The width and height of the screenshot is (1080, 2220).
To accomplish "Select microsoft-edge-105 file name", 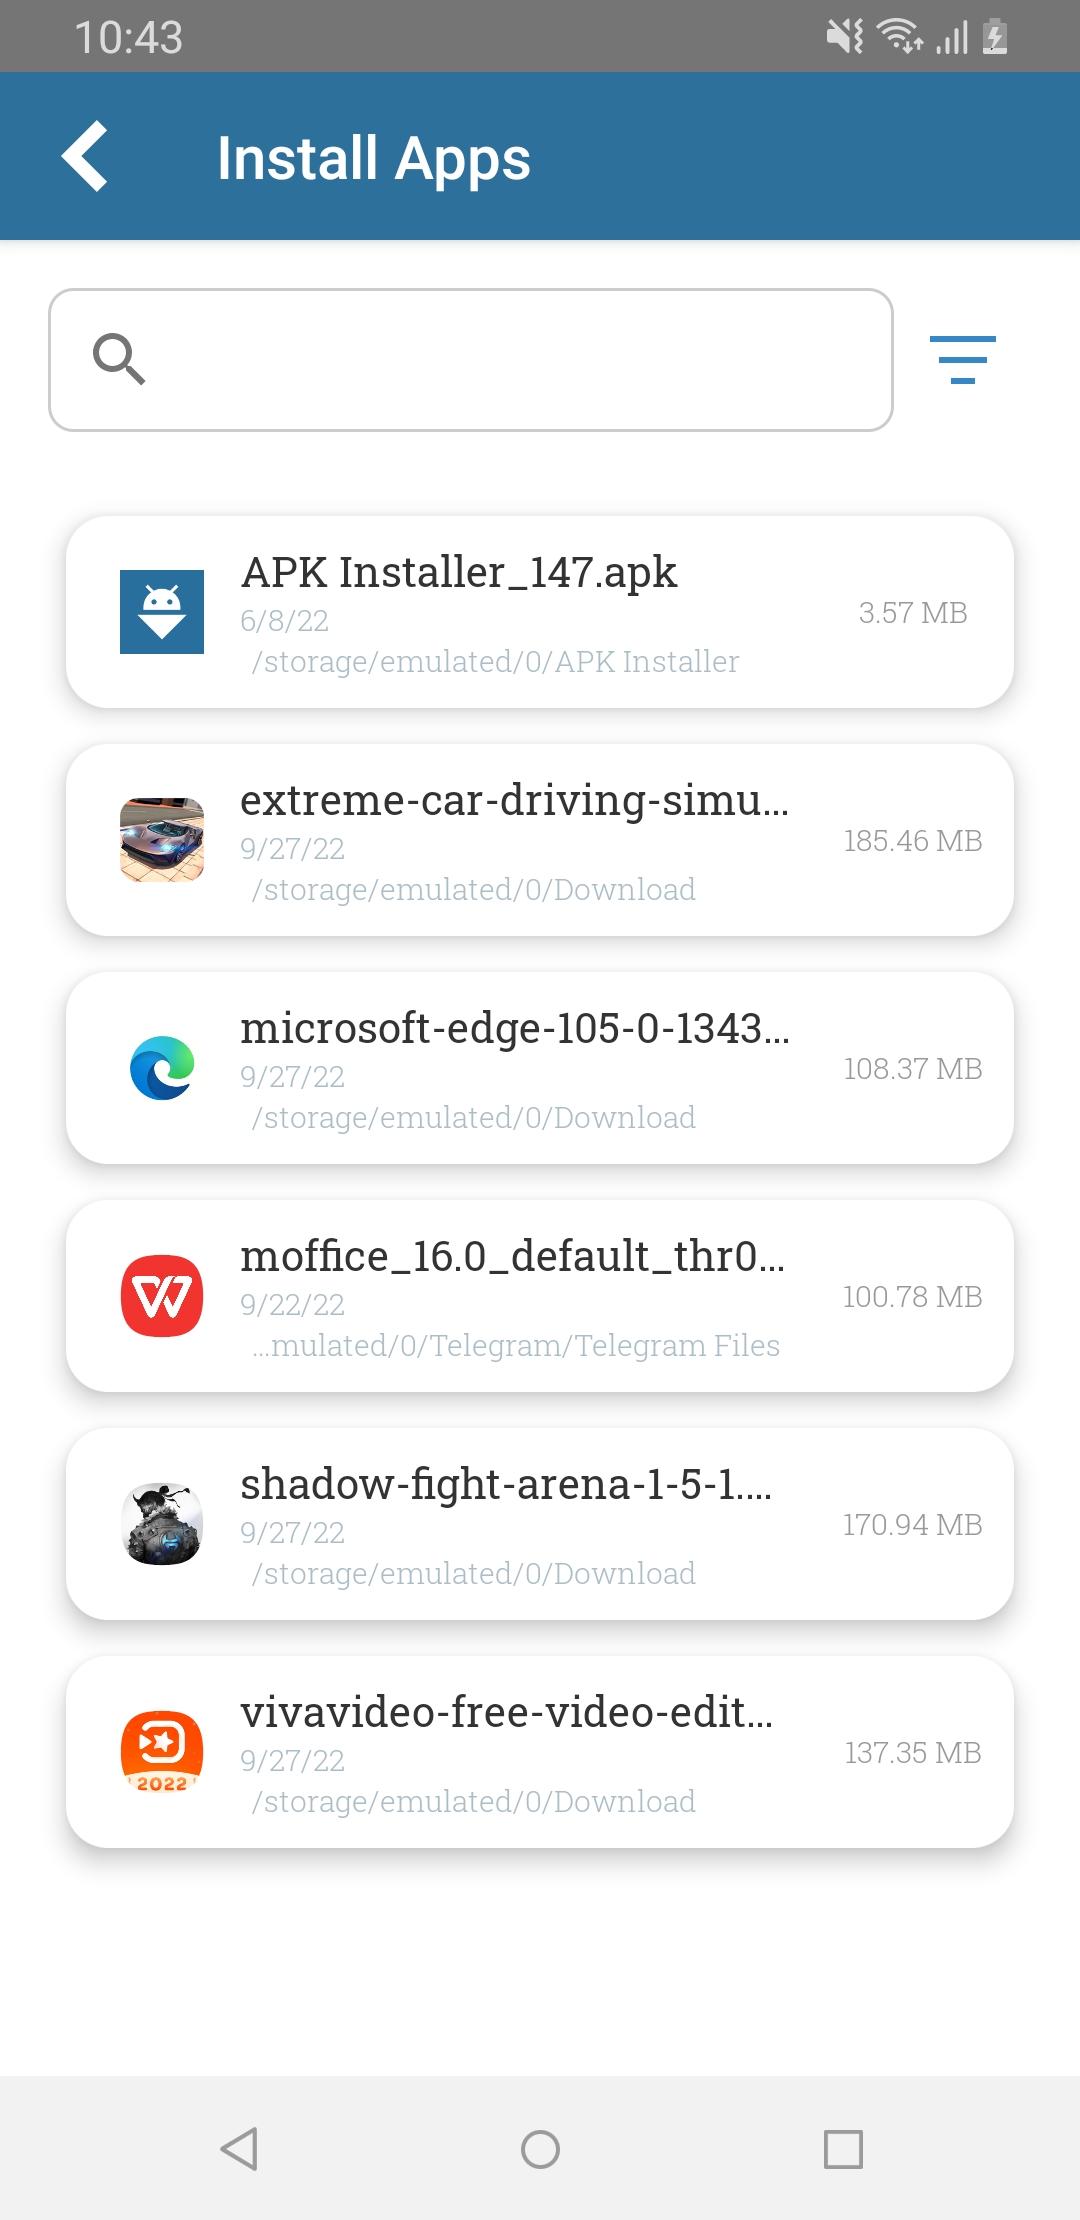I will [x=514, y=1029].
